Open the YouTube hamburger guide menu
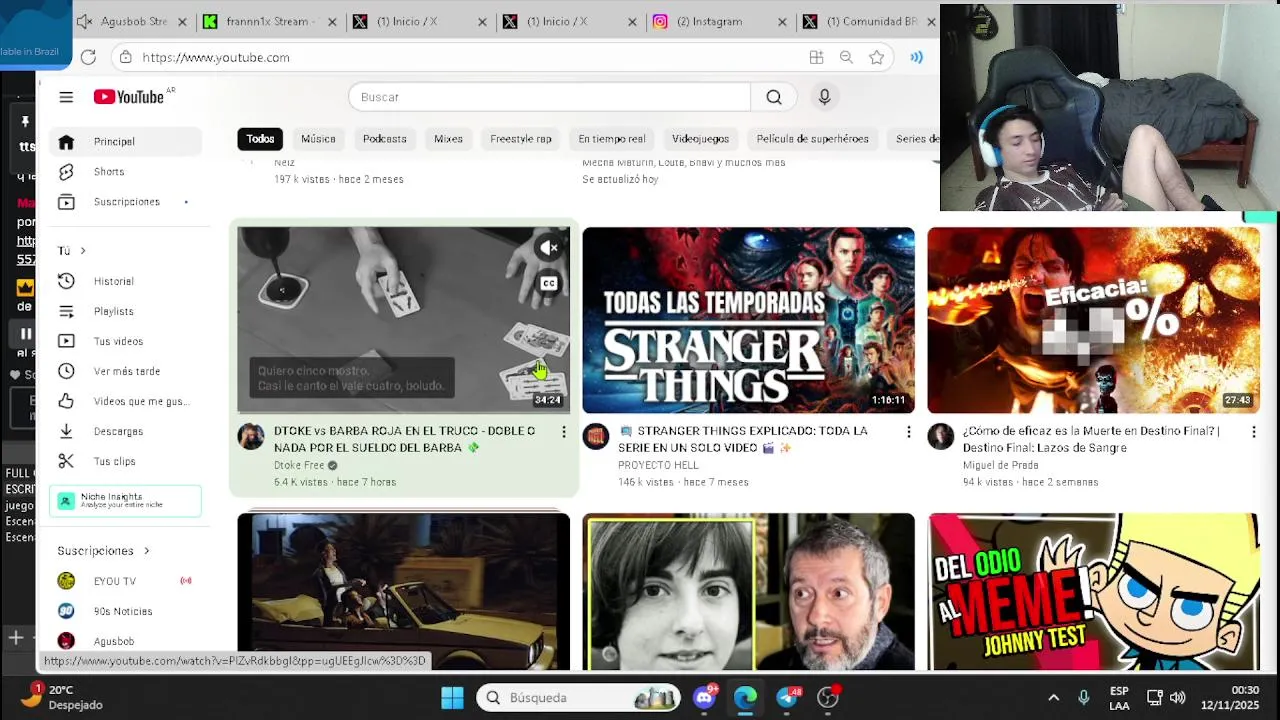The height and width of the screenshot is (720, 1280). 66,97
